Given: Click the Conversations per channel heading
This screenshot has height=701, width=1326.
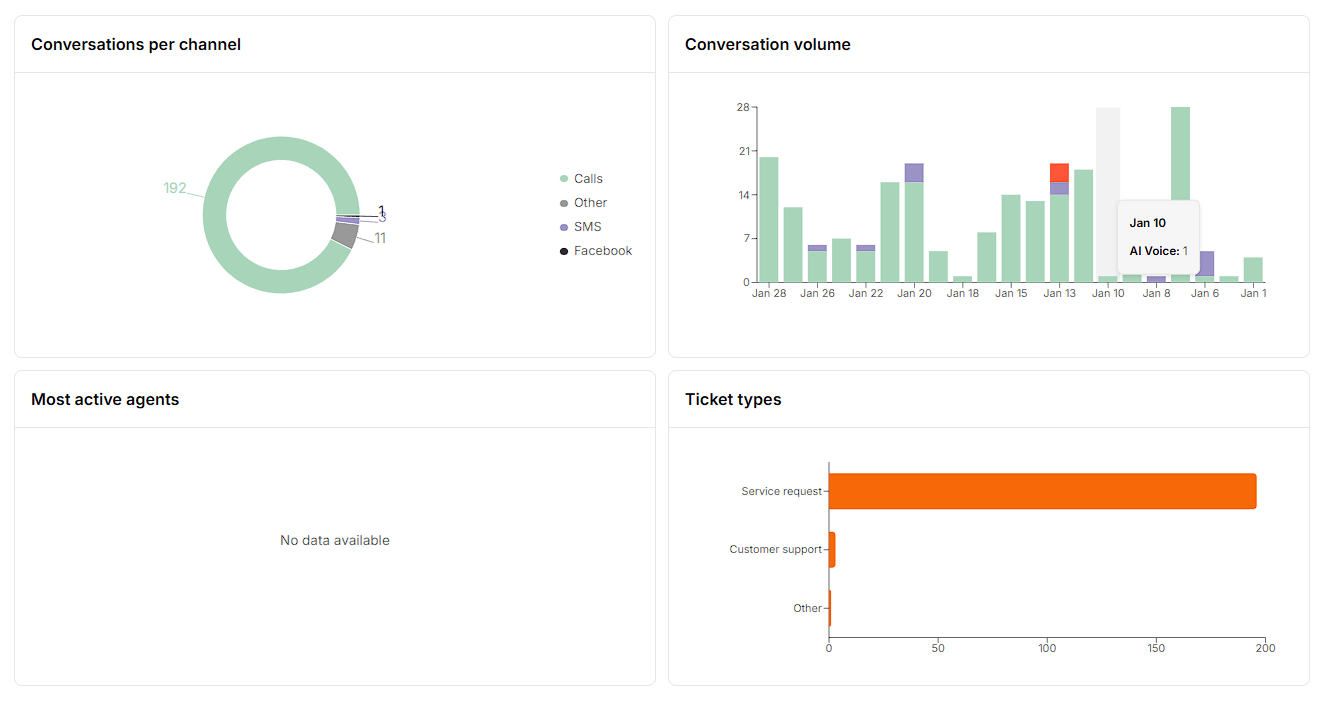Looking at the screenshot, I should (136, 44).
